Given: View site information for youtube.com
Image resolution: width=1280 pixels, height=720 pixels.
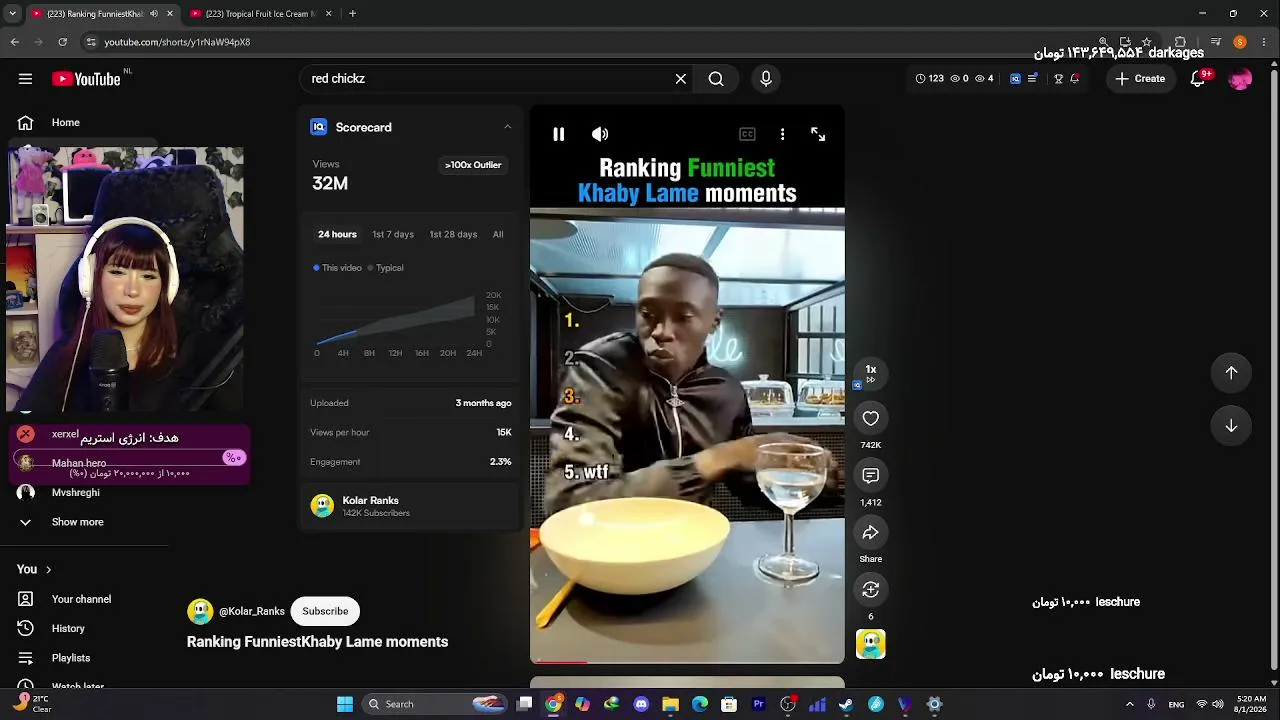Looking at the screenshot, I should (91, 42).
